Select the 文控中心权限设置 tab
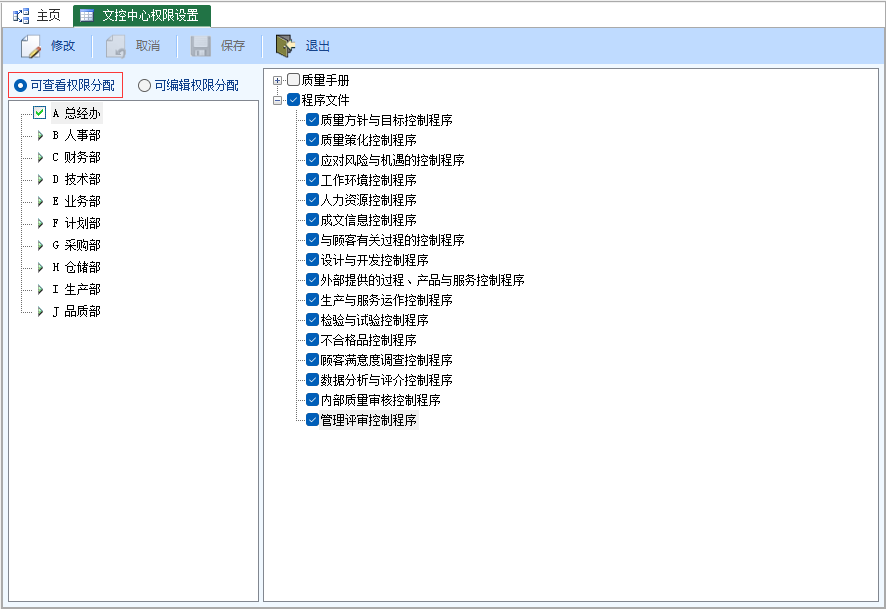This screenshot has height=609, width=886. coord(142,16)
